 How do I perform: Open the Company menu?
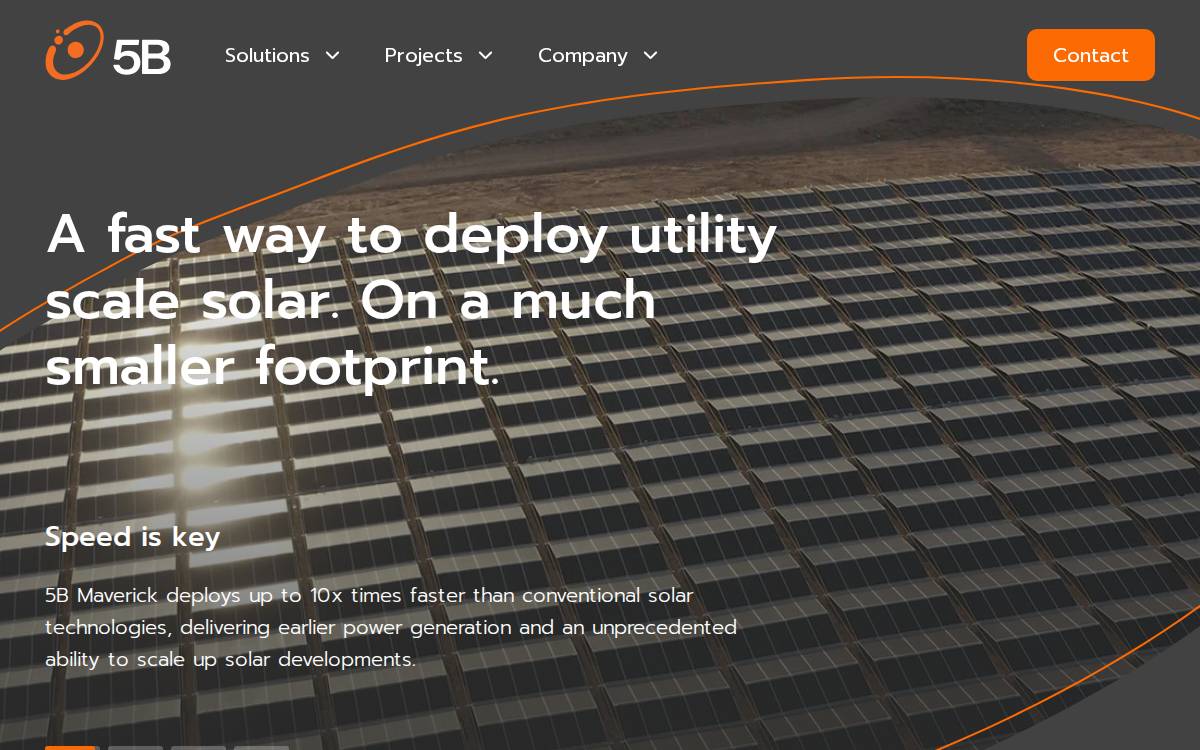pos(582,55)
